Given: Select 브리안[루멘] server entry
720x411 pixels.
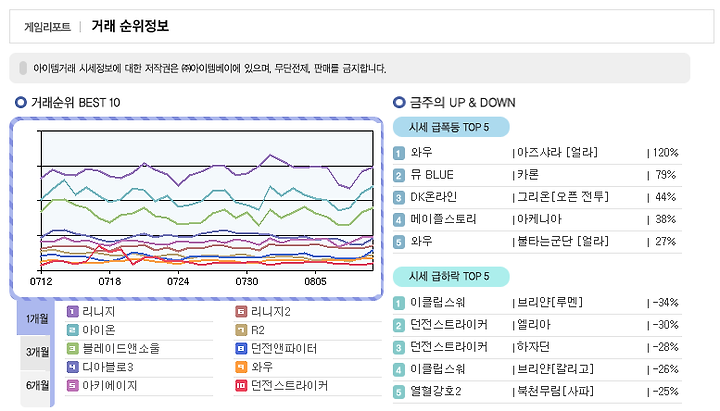Looking at the screenshot, I should (550, 302).
